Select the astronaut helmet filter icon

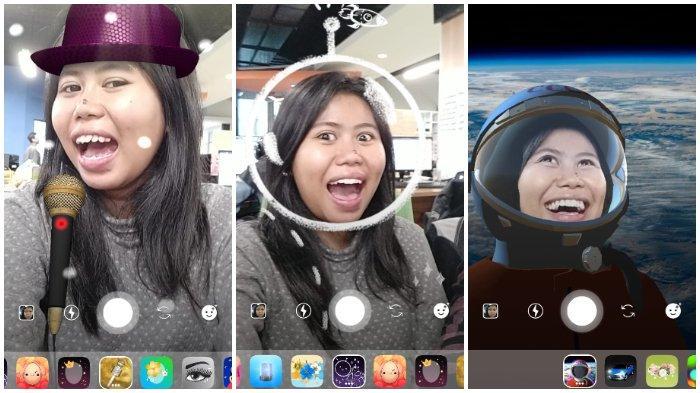[579, 371]
